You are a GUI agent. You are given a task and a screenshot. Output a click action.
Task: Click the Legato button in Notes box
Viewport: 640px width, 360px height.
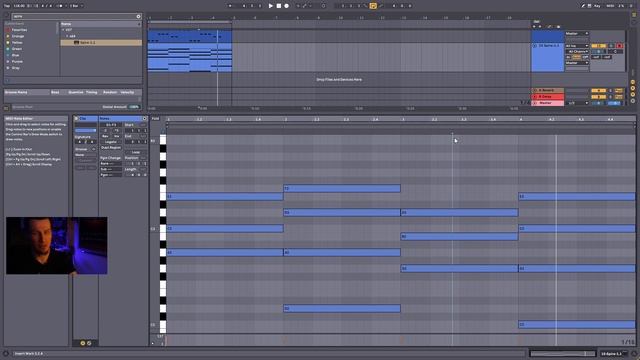[x=111, y=142]
